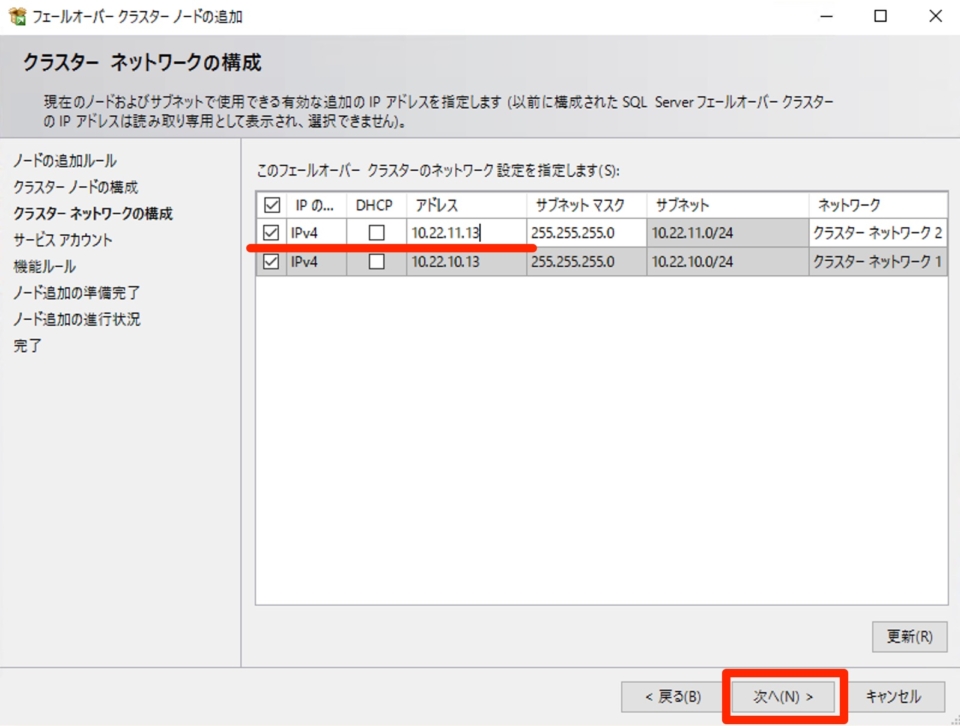
Task: Close the wizard window
Action: [x=935, y=17]
